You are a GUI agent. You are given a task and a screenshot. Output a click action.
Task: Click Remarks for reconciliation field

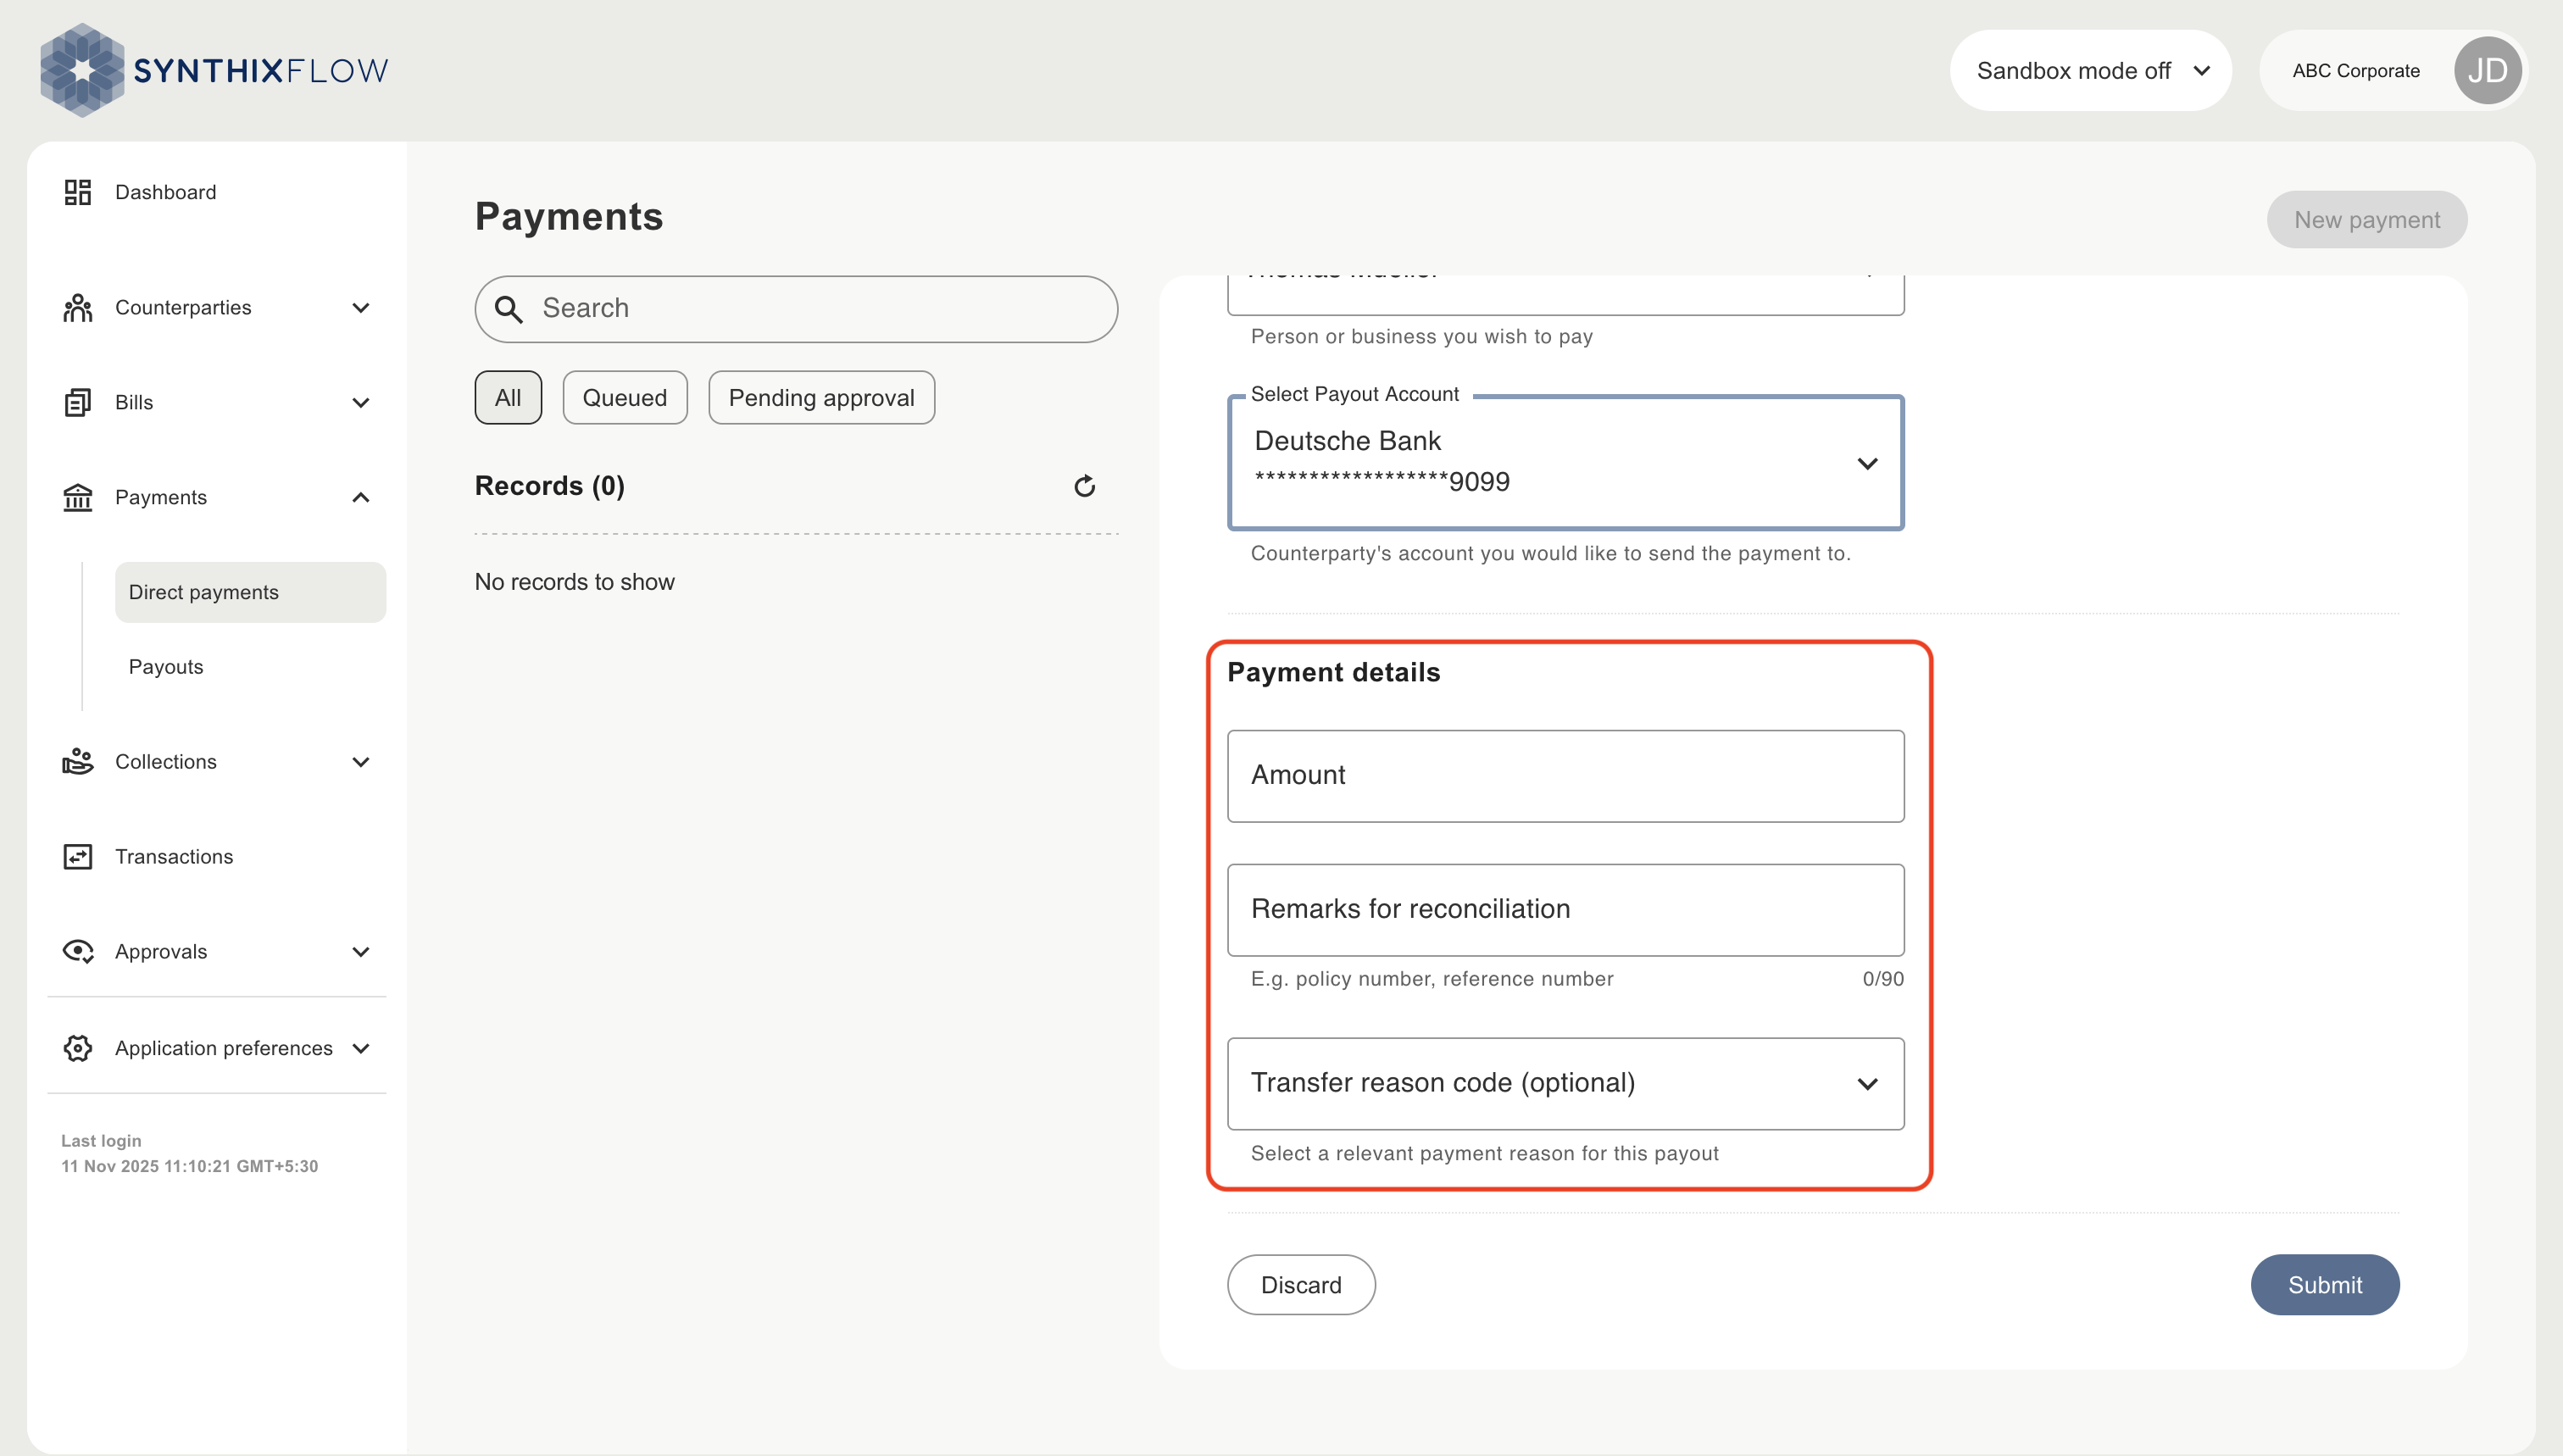click(x=1565, y=910)
